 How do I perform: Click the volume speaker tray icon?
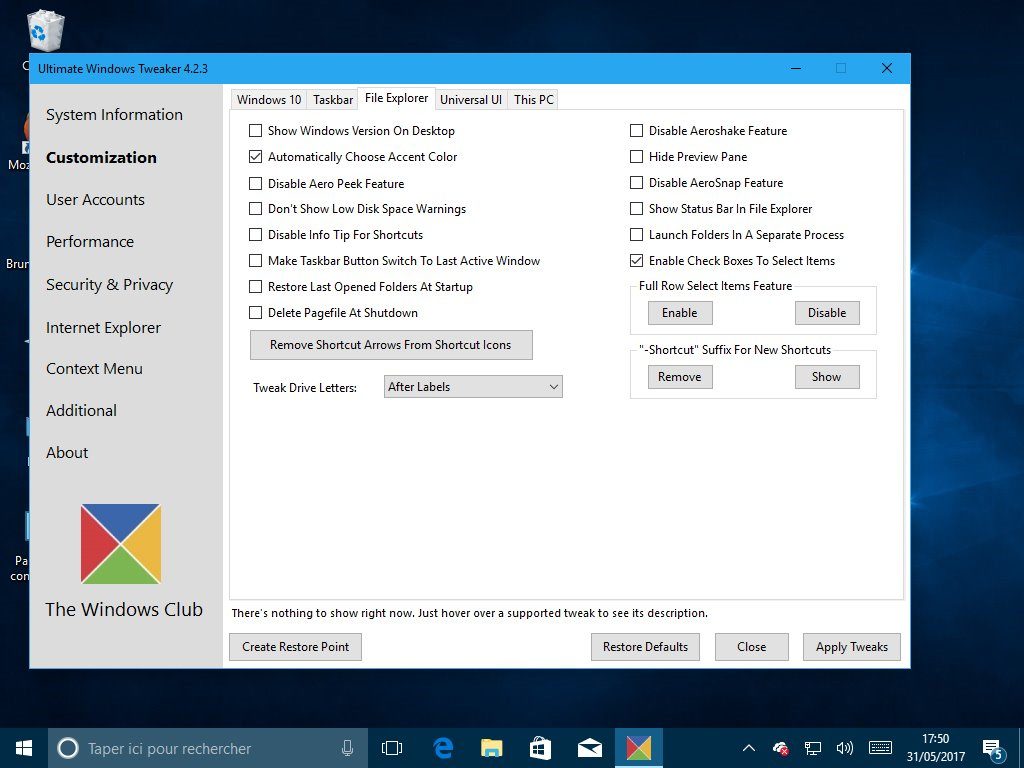click(x=844, y=748)
